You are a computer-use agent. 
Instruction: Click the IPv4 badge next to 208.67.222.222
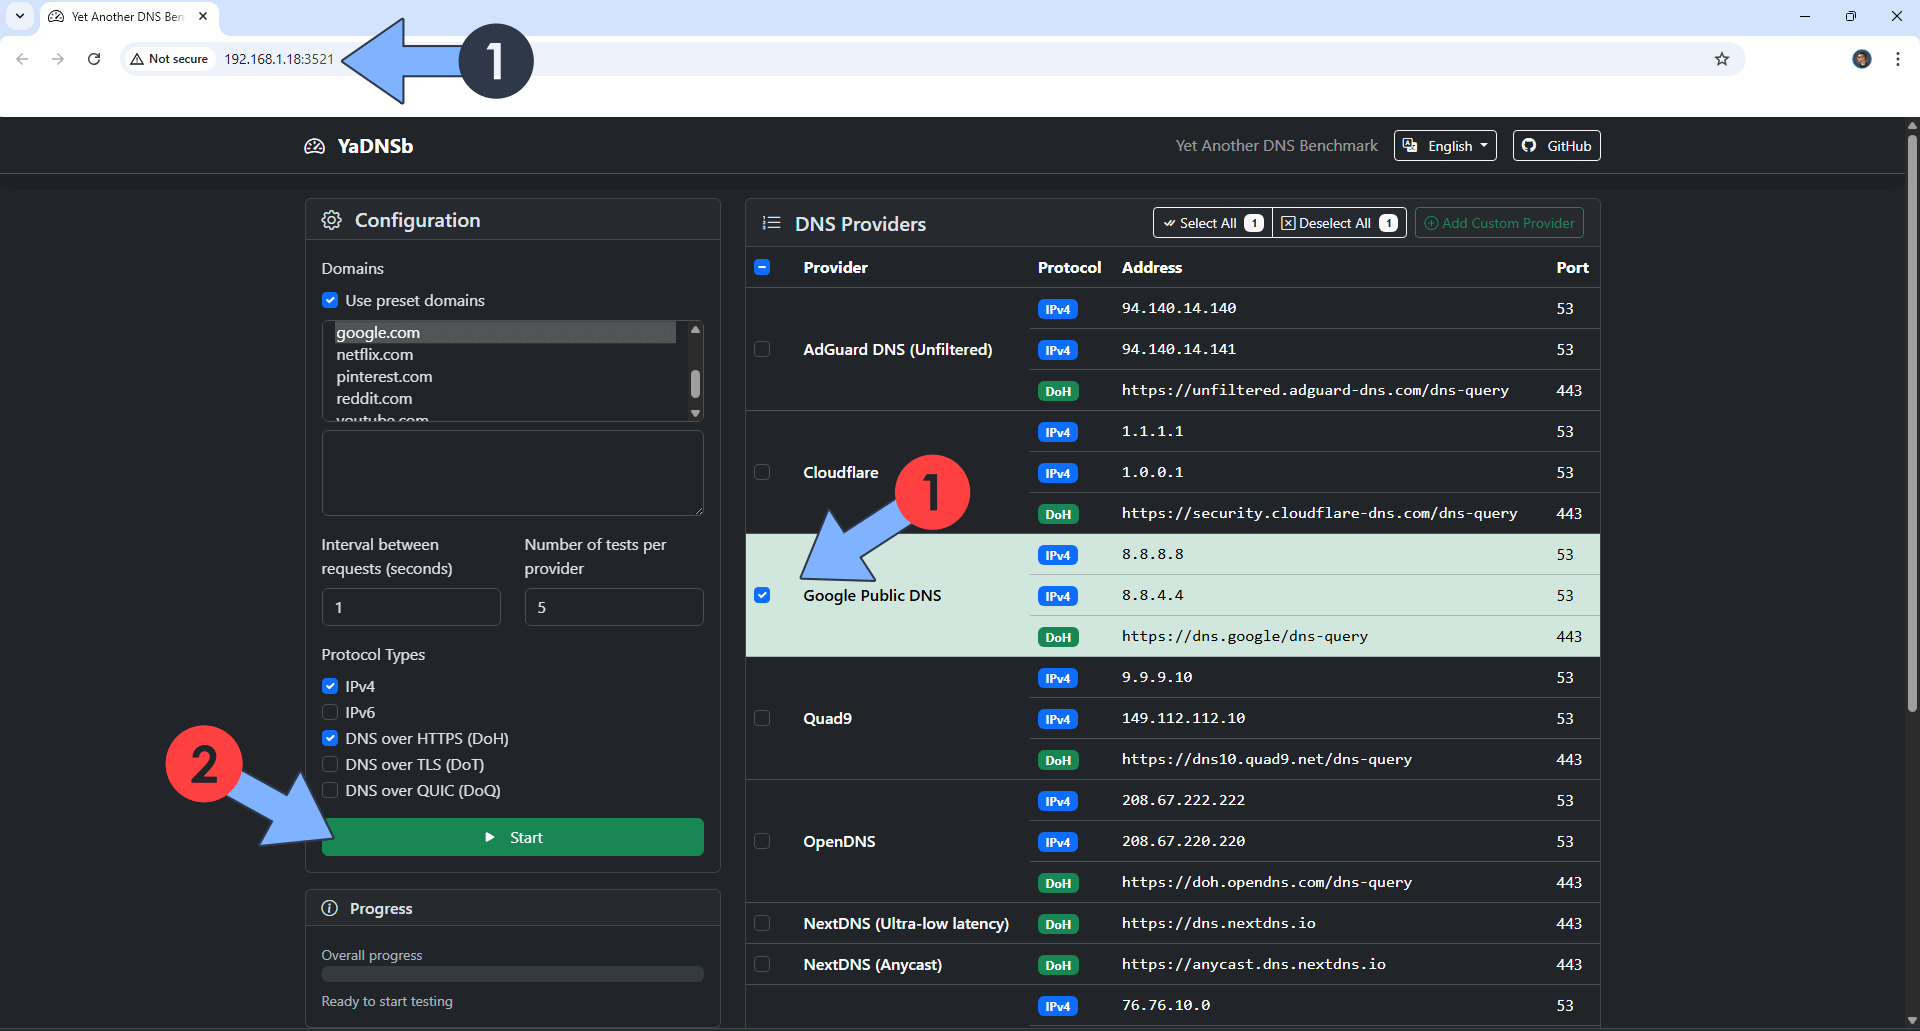click(1058, 801)
